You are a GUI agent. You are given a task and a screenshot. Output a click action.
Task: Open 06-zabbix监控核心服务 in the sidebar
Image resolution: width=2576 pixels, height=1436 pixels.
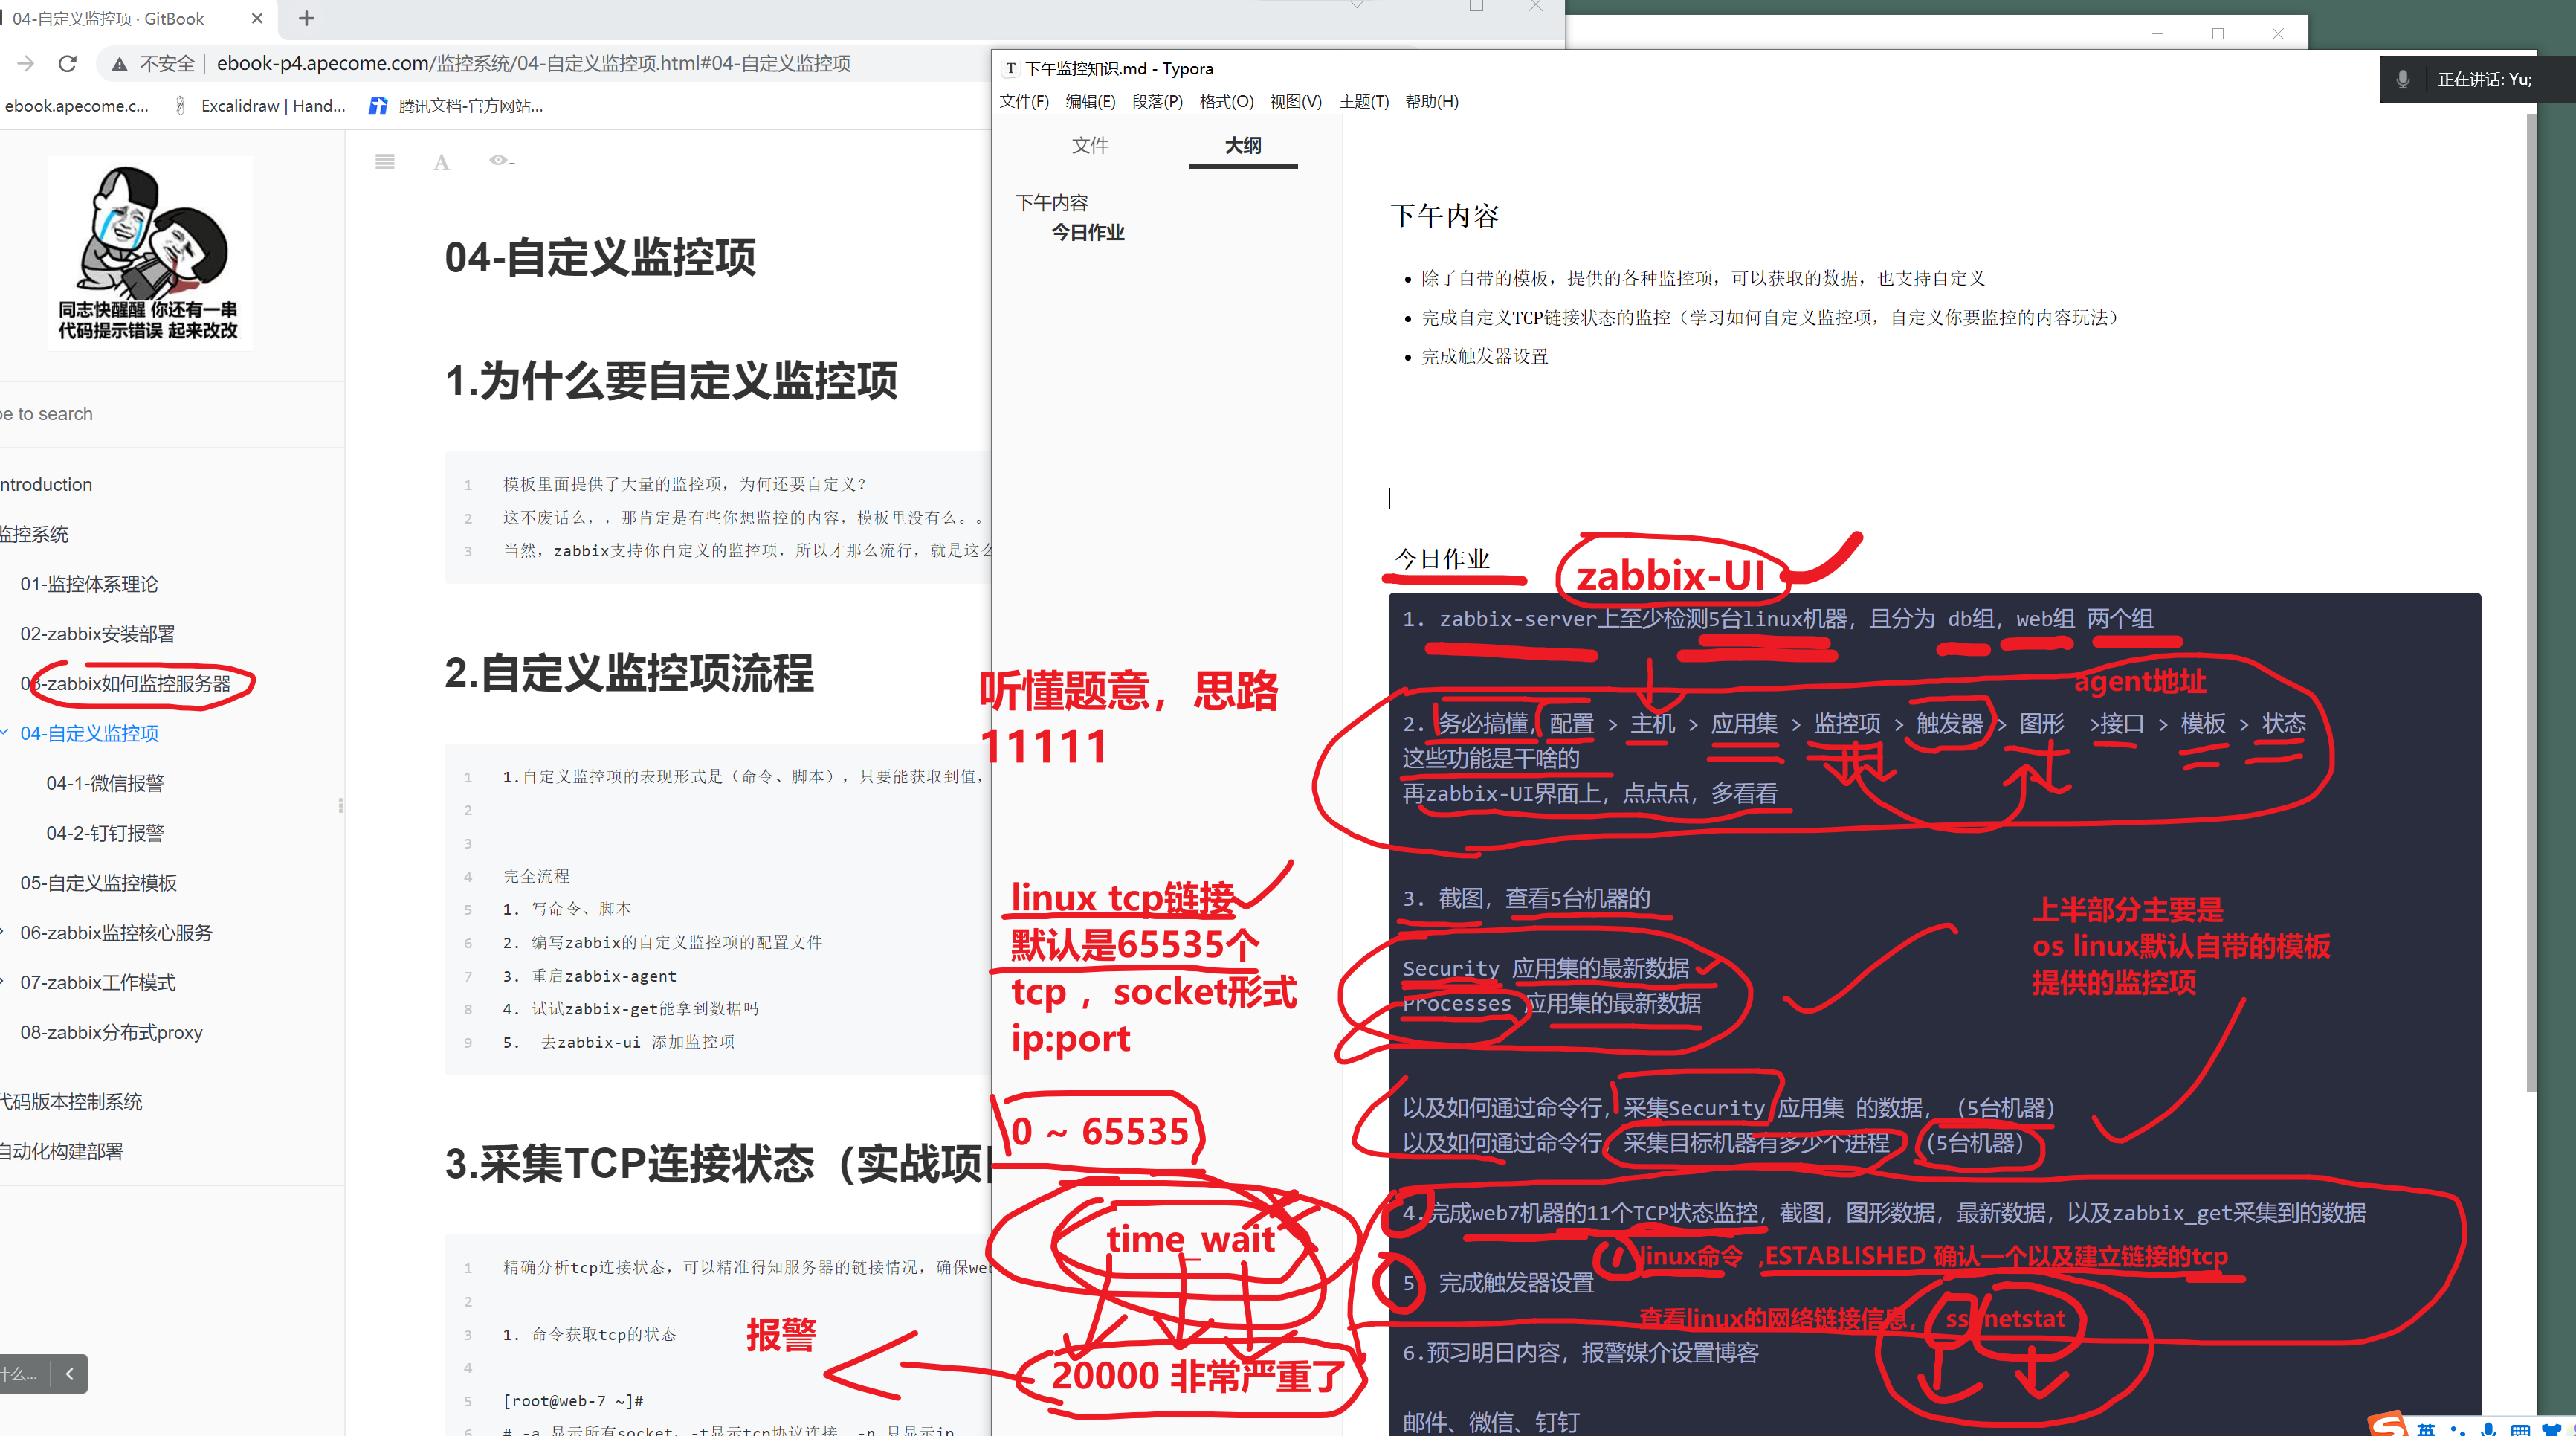click(x=116, y=933)
